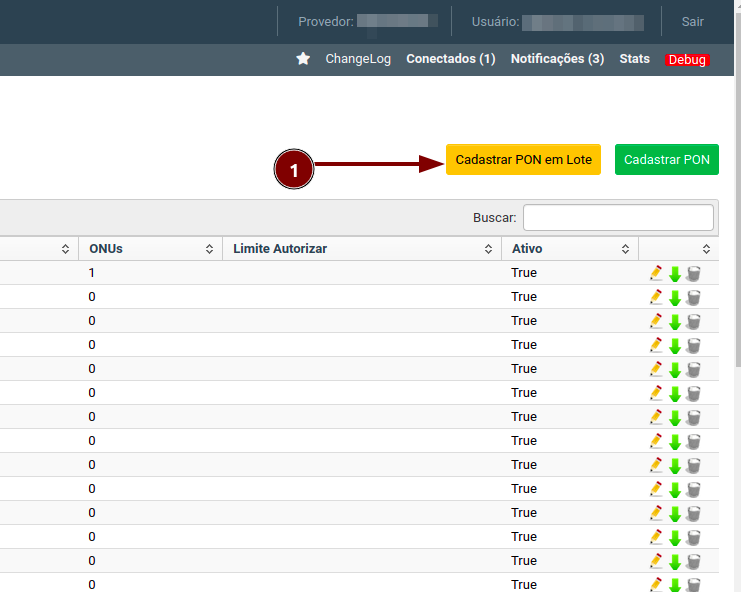Hit the trash icon in the second row
Screen dimensions: 741x592
(x=694, y=297)
